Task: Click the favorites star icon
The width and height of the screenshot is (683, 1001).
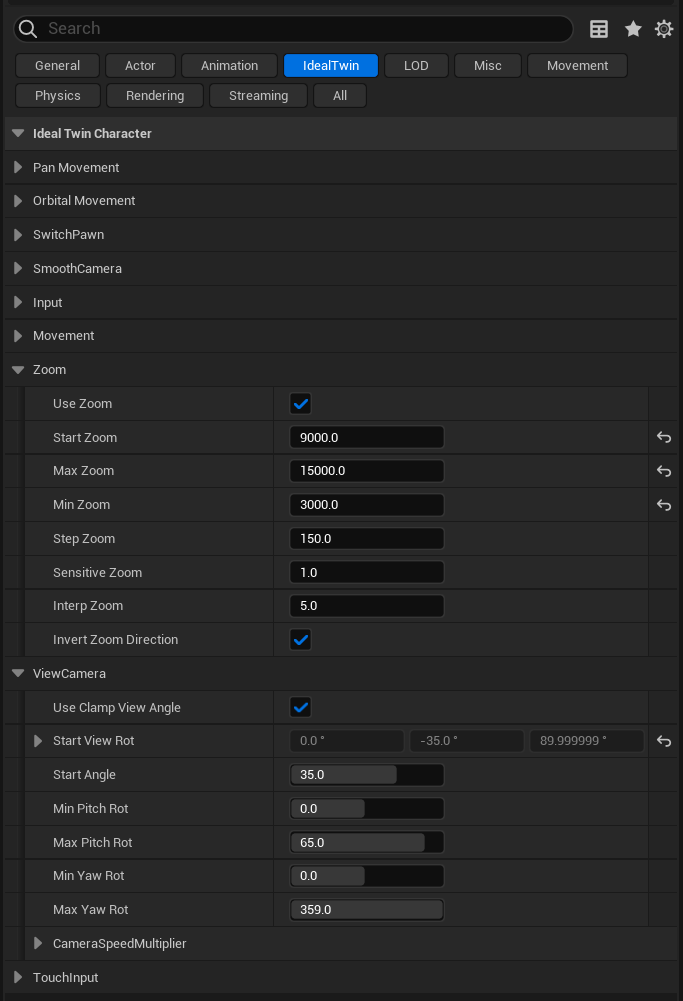Action: pyautogui.click(x=633, y=29)
